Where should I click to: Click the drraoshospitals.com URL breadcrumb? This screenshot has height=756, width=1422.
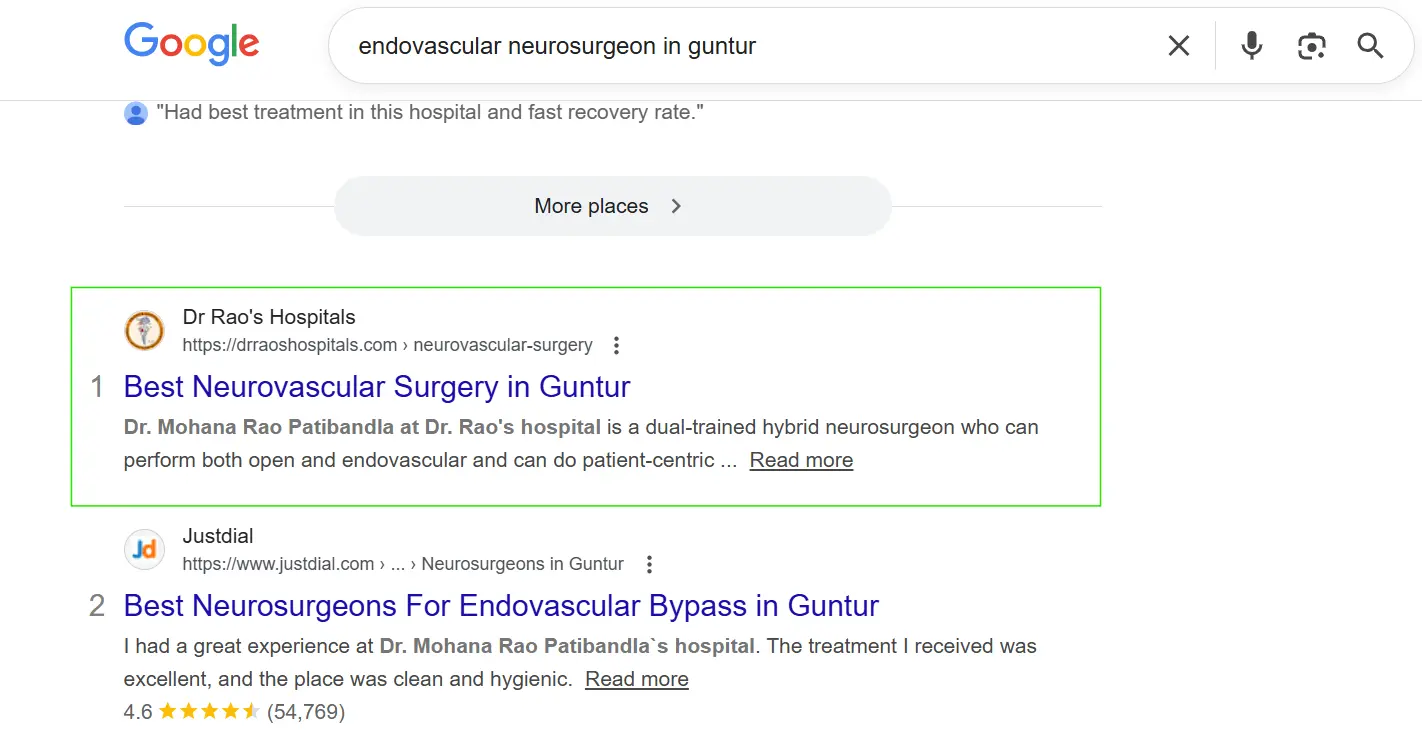point(387,346)
